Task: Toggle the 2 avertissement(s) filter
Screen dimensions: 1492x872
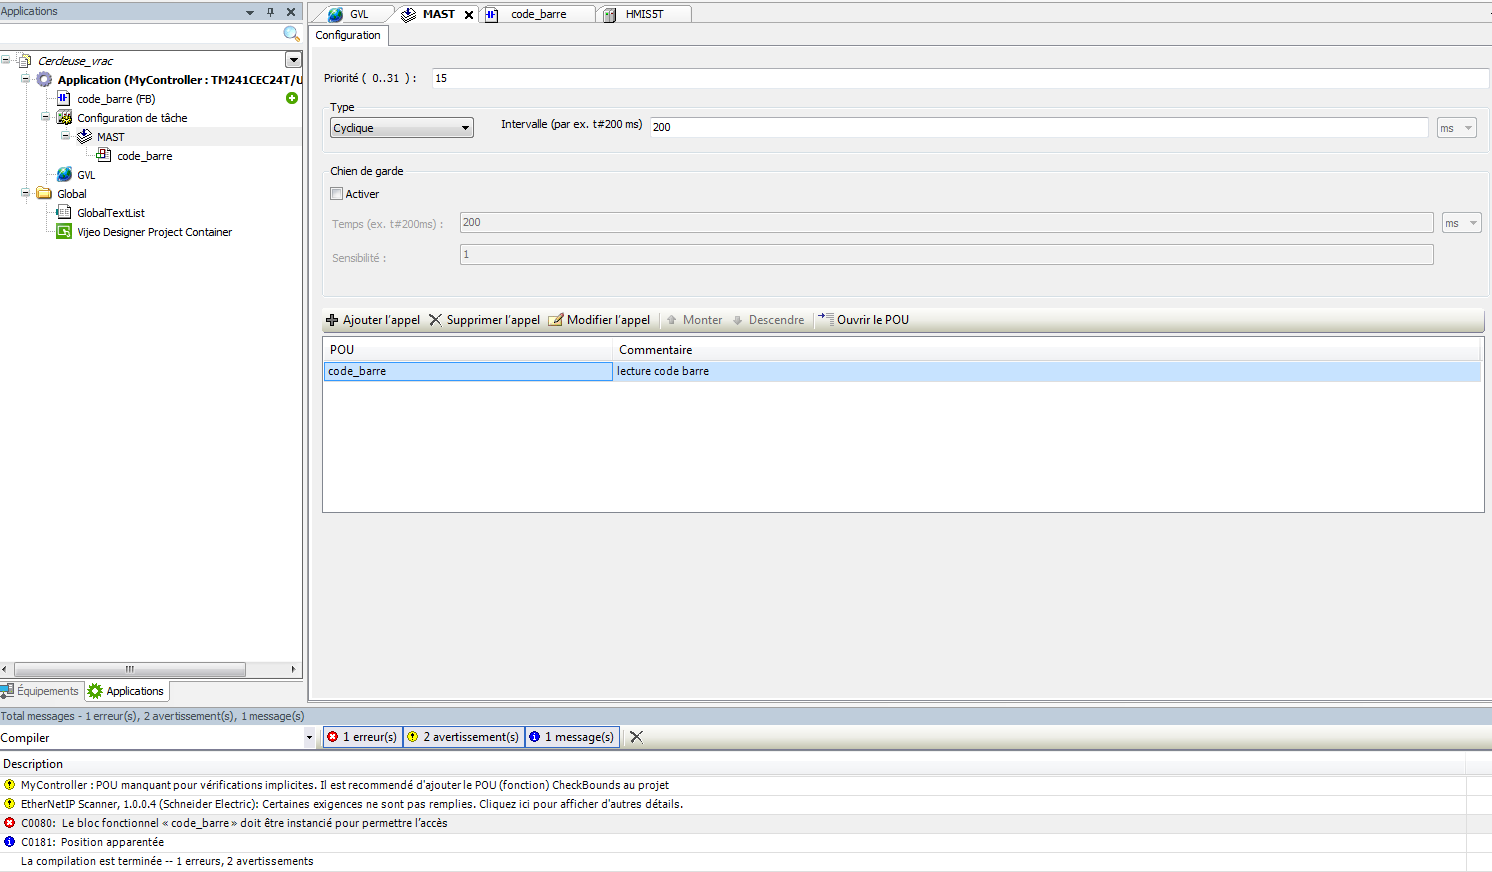Action: point(463,737)
